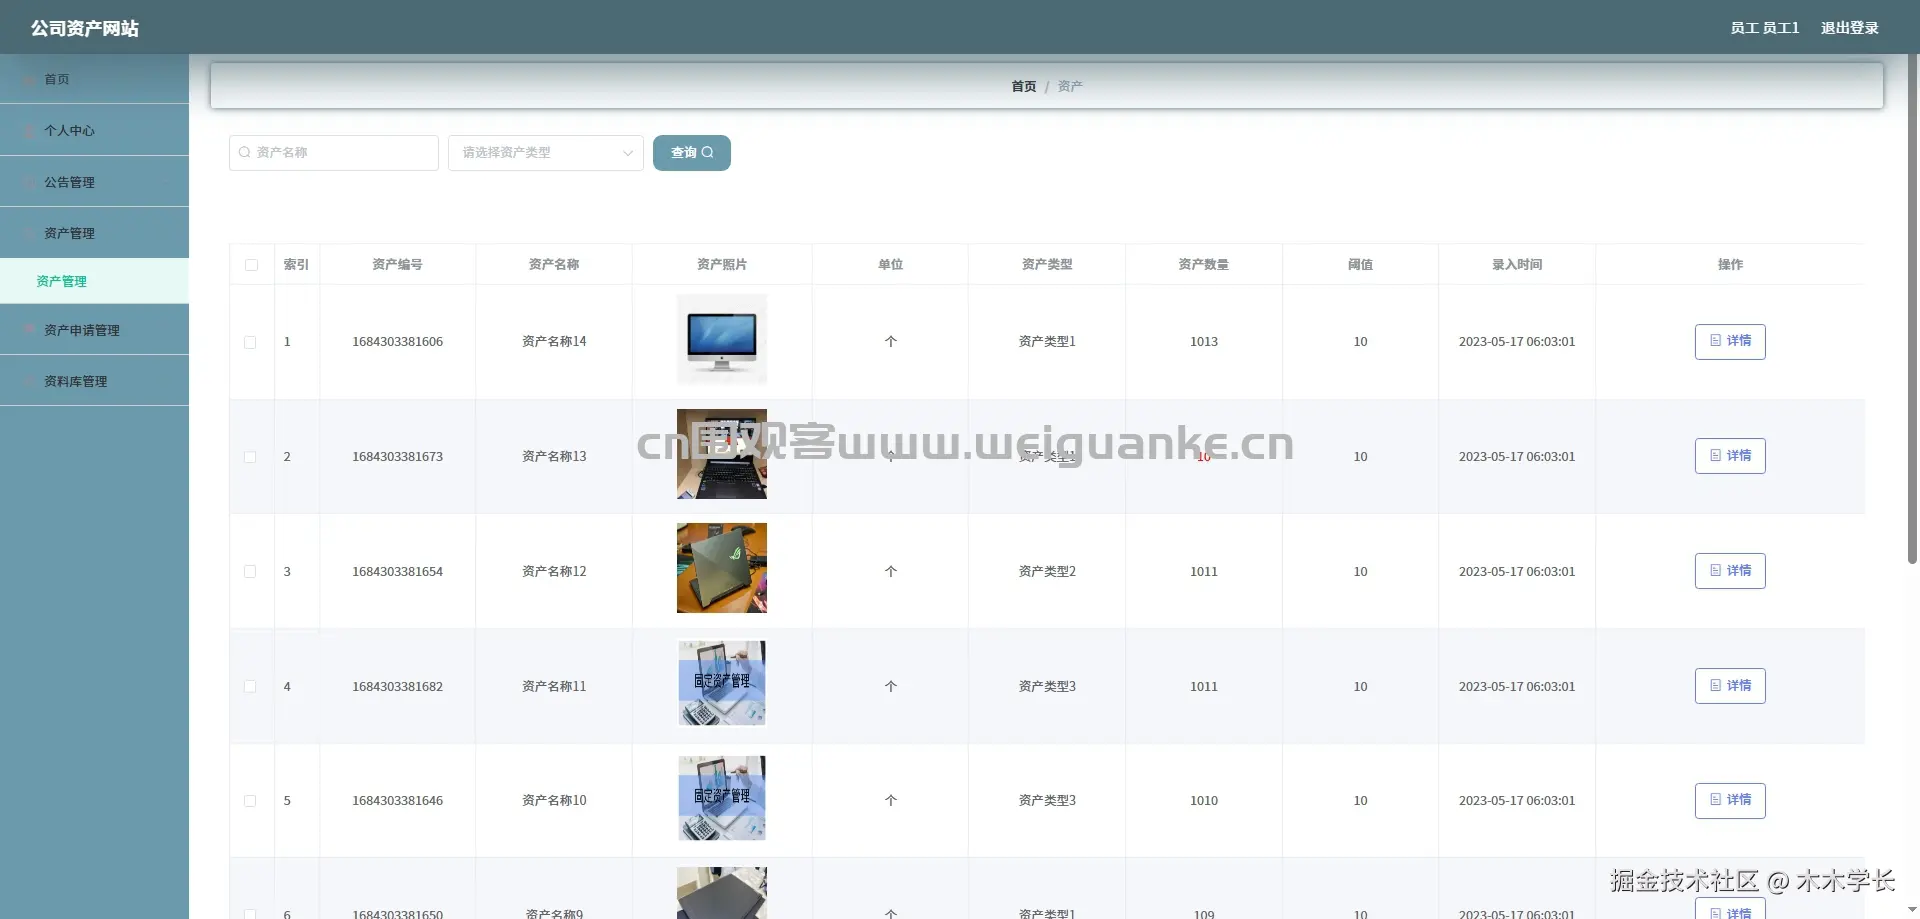Image resolution: width=1920 pixels, height=919 pixels.
Task: Open the iMac photo of 资产名称14
Action: pyautogui.click(x=722, y=340)
